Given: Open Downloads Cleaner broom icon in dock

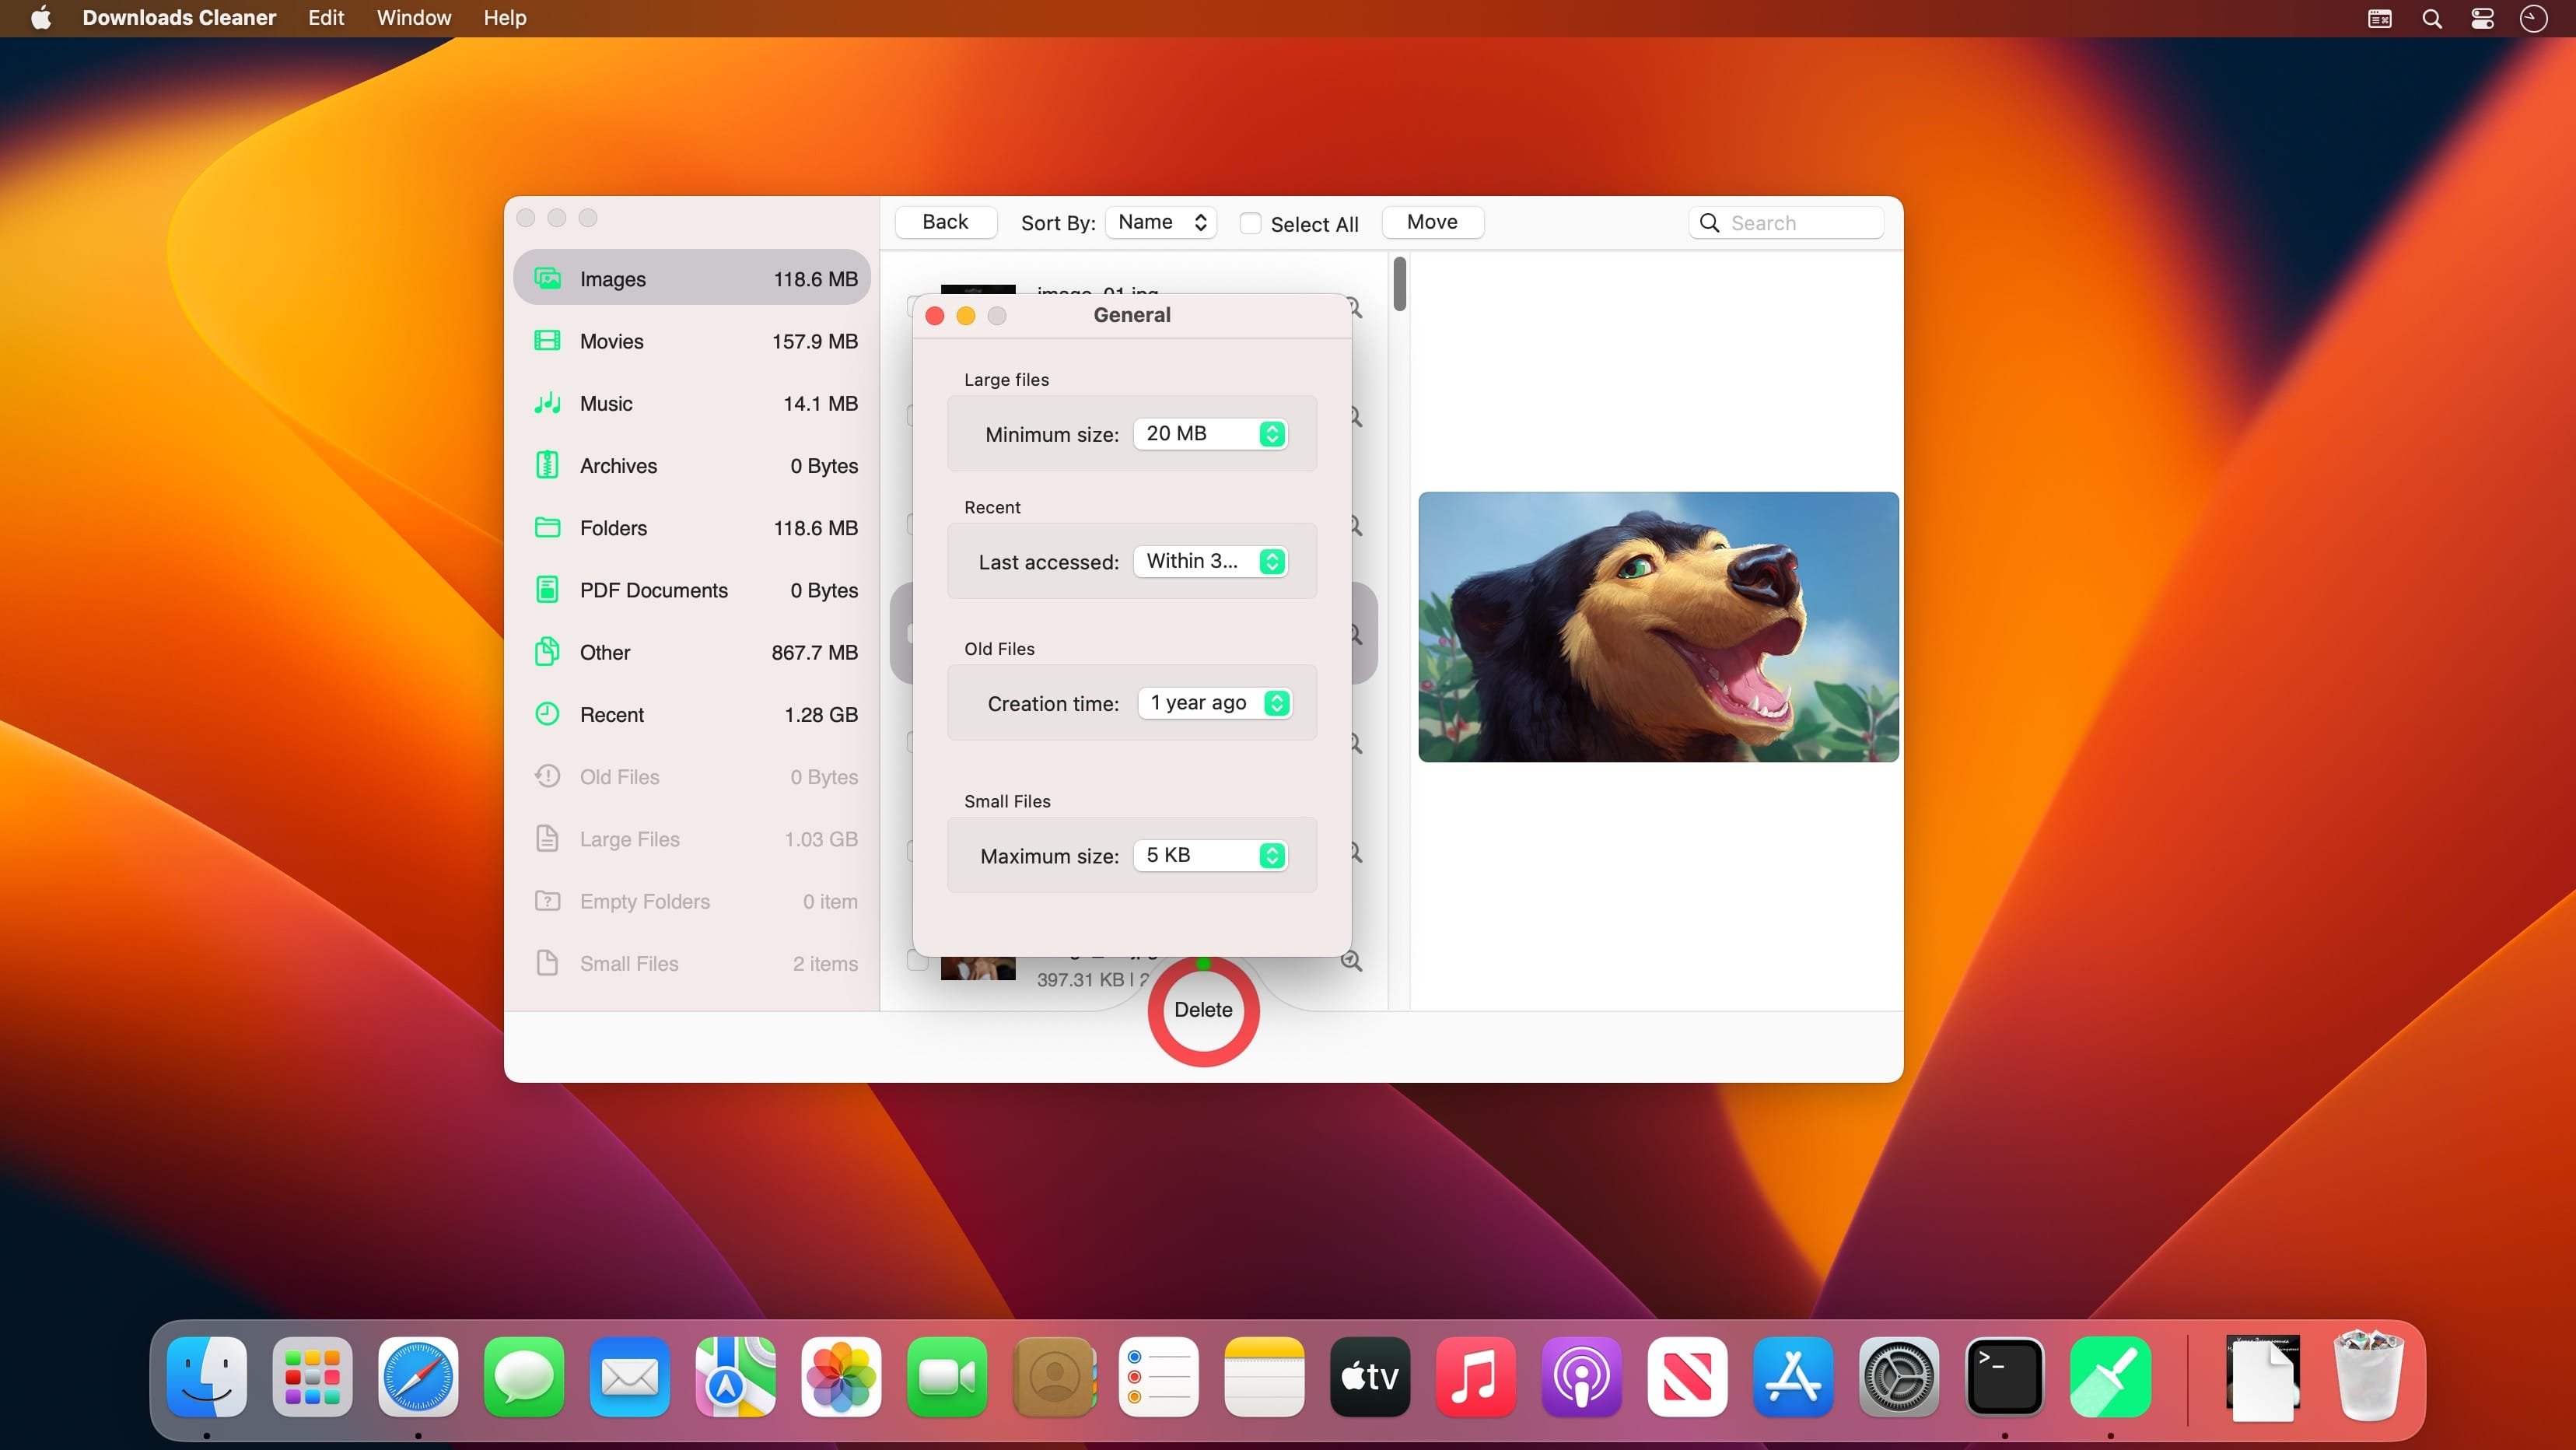Looking at the screenshot, I should (2110, 1377).
